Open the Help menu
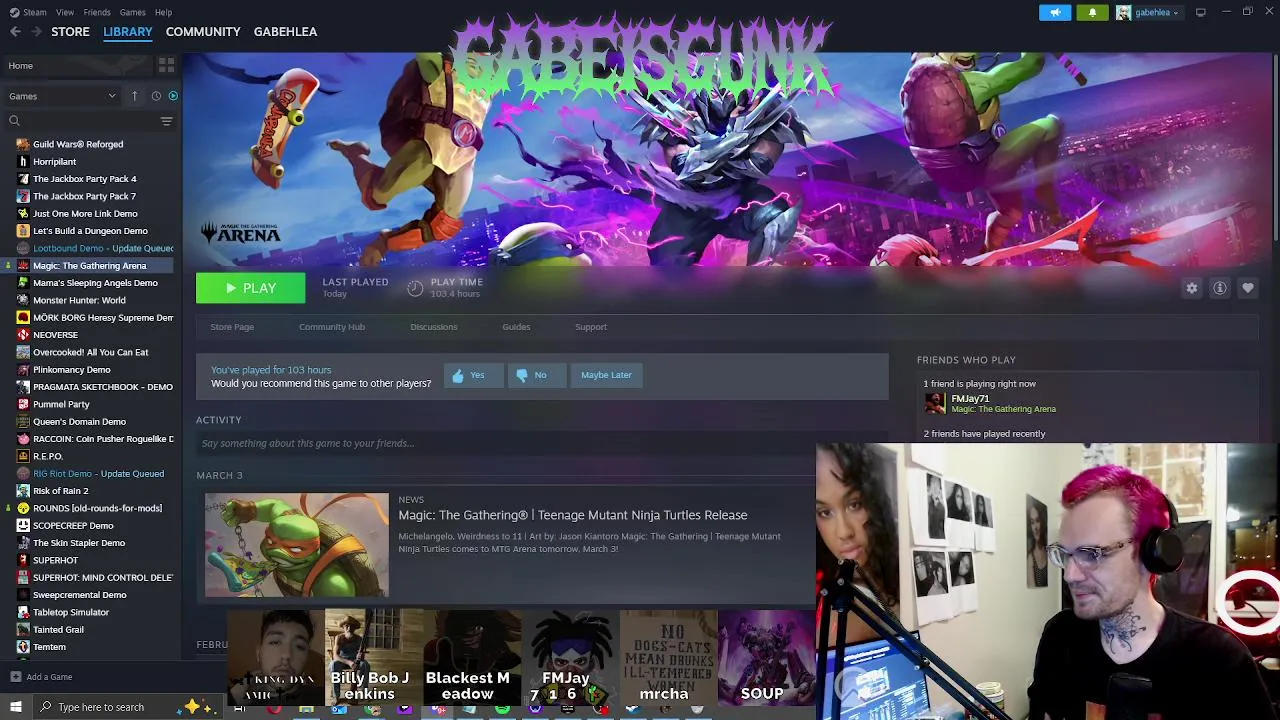 click(x=163, y=12)
